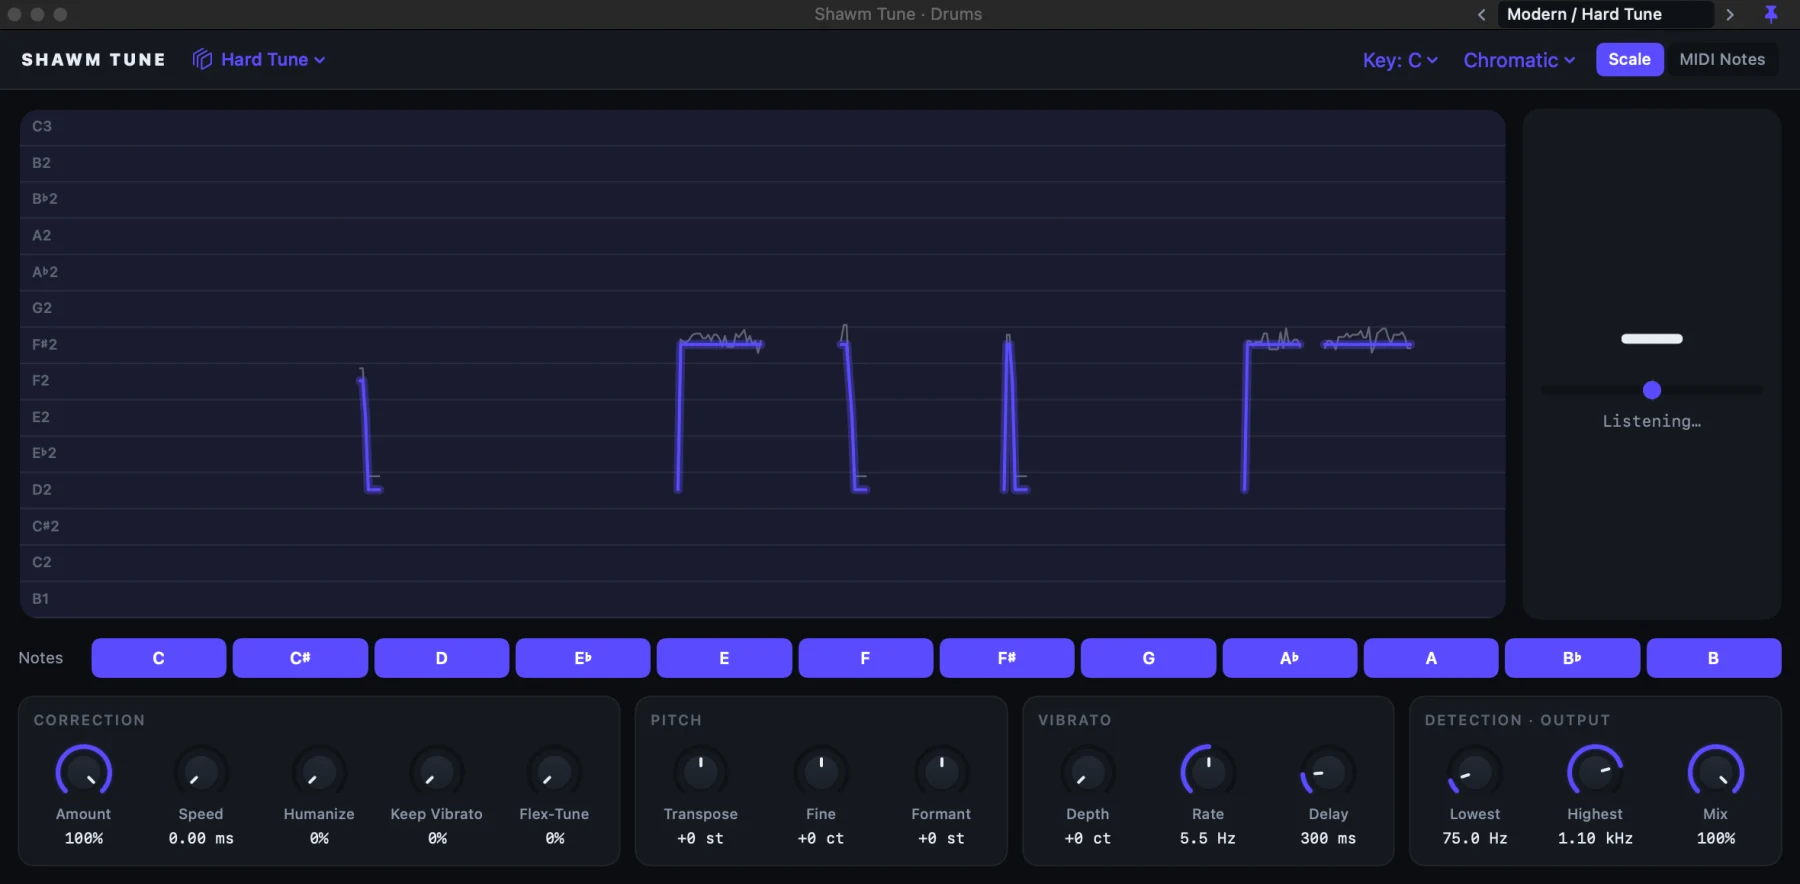Click the Rate value 5.5 Hz

tap(1208, 838)
